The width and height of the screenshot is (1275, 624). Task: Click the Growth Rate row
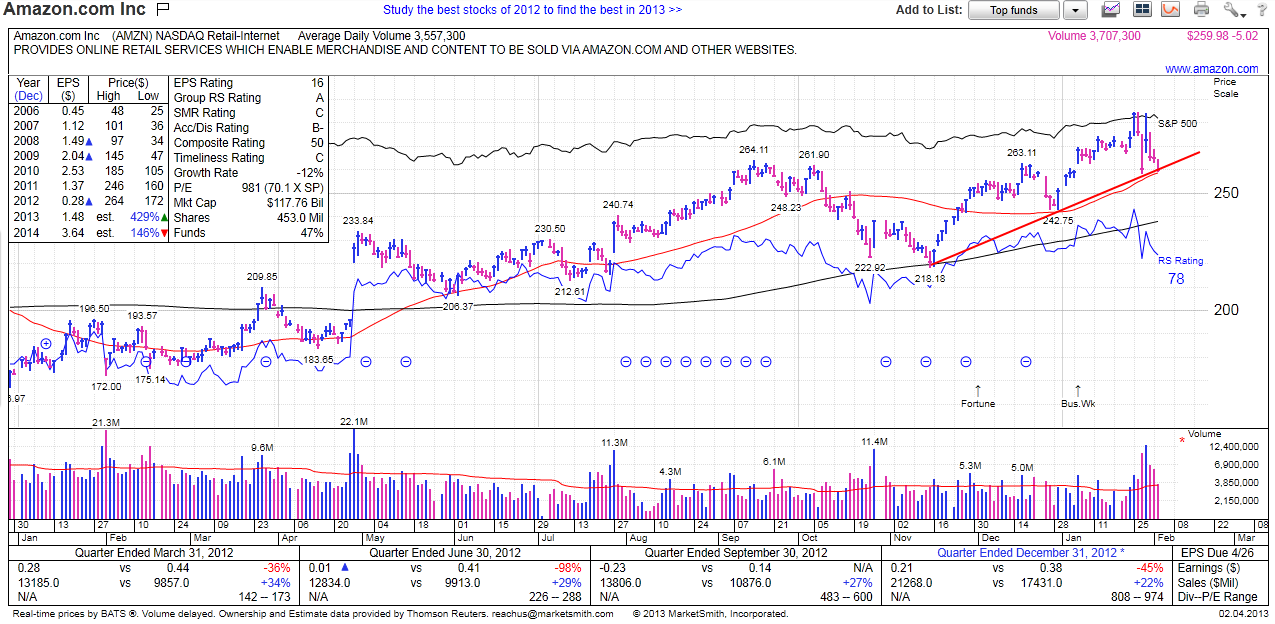(x=249, y=173)
